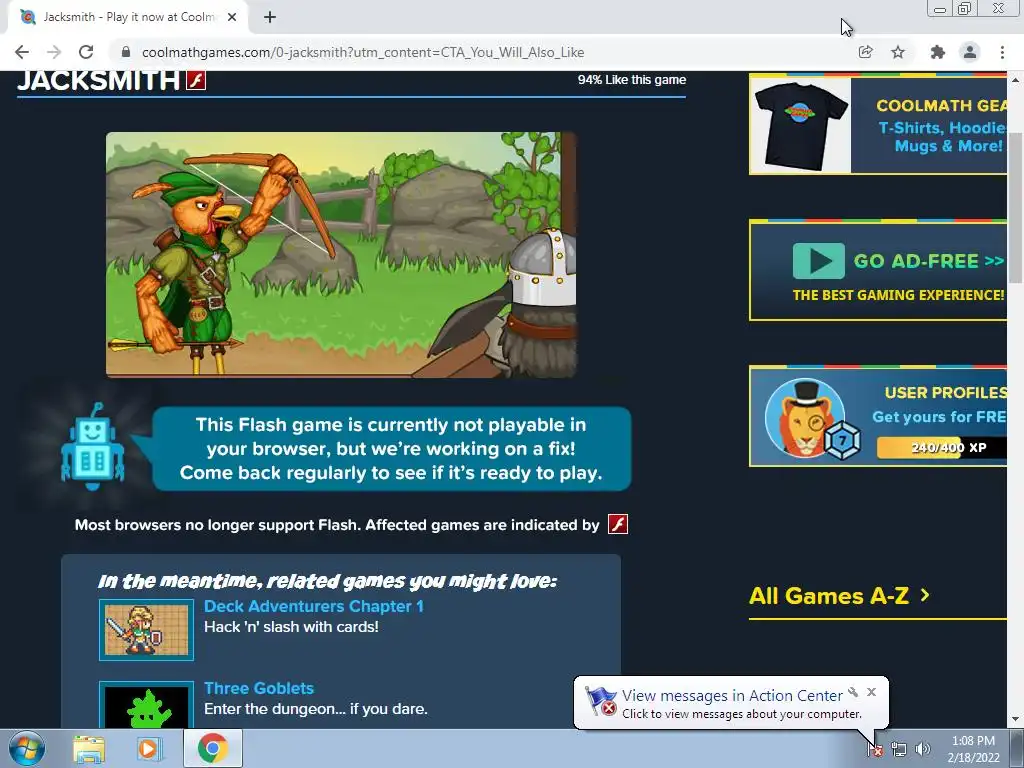Screen dimensions: 1024x768
Task: Select the Jacksmith browser tab
Action: (x=128, y=17)
